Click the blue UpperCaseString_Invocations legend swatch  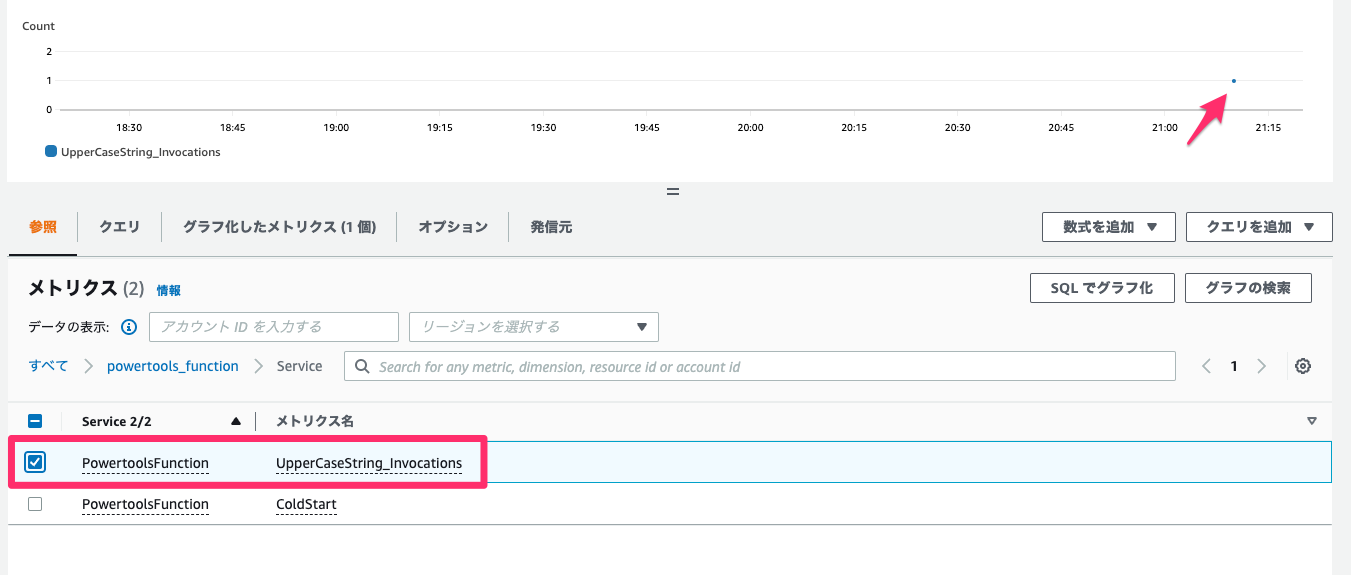[x=51, y=152]
